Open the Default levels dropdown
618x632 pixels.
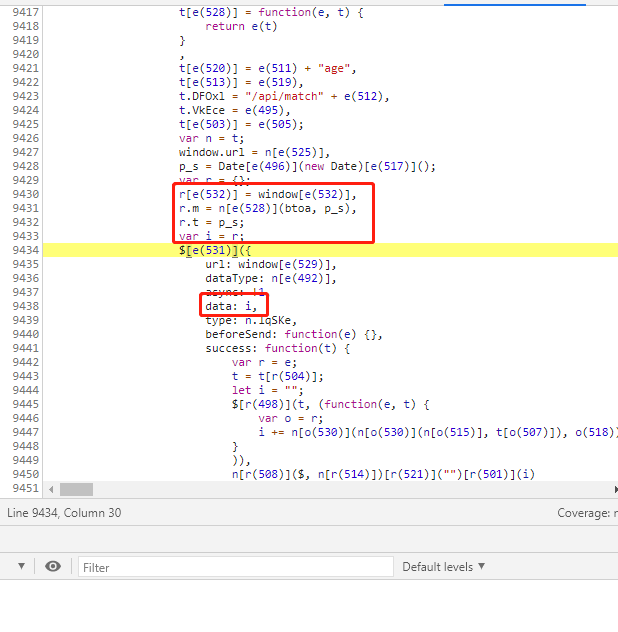443,567
